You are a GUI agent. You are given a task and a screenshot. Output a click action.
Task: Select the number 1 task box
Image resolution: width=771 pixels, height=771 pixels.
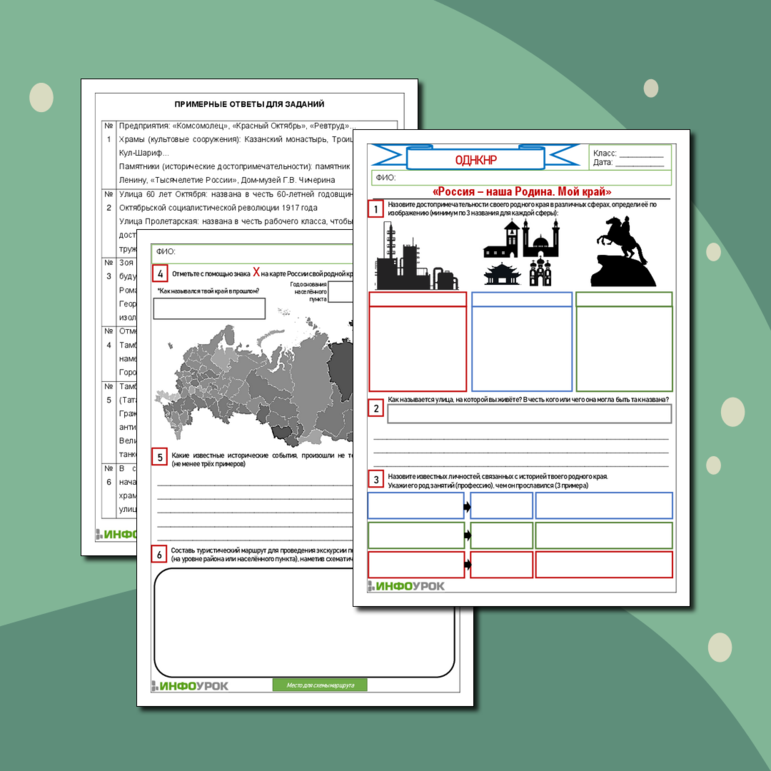(x=375, y=209)
